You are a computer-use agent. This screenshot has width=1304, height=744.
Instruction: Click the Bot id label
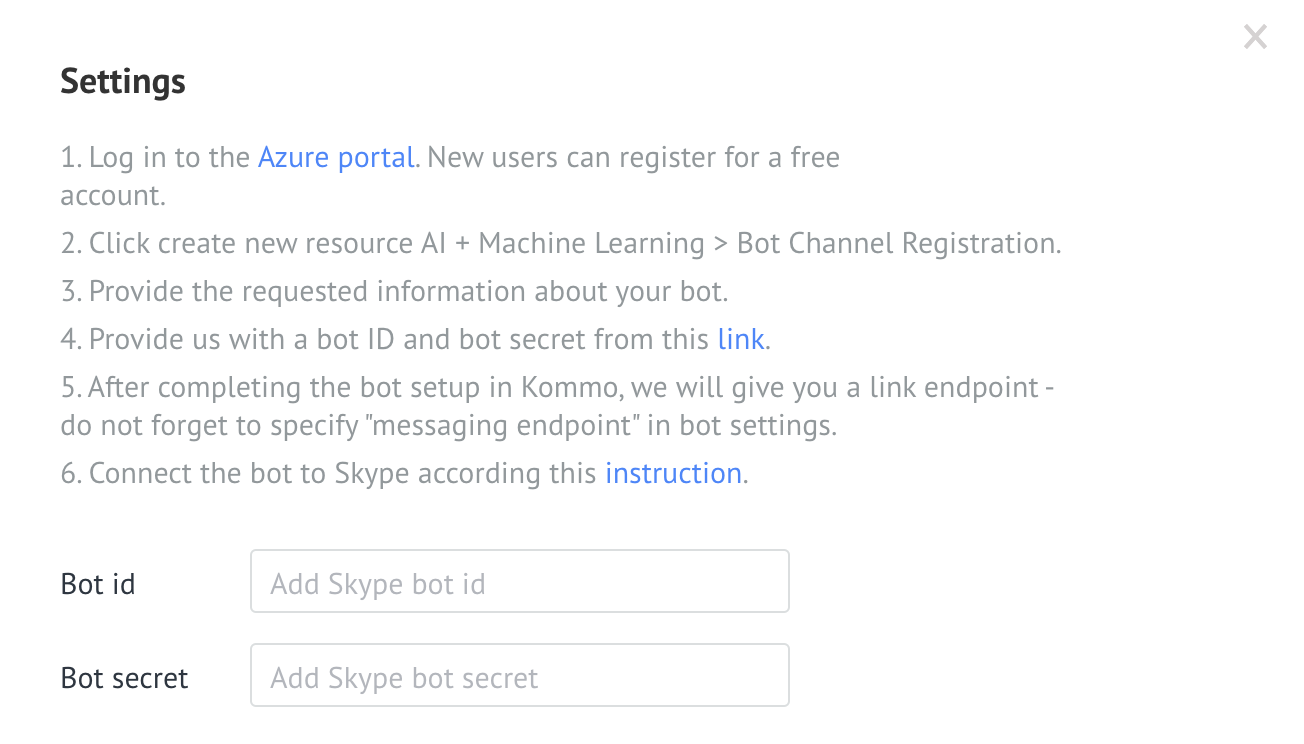(98, 583)
